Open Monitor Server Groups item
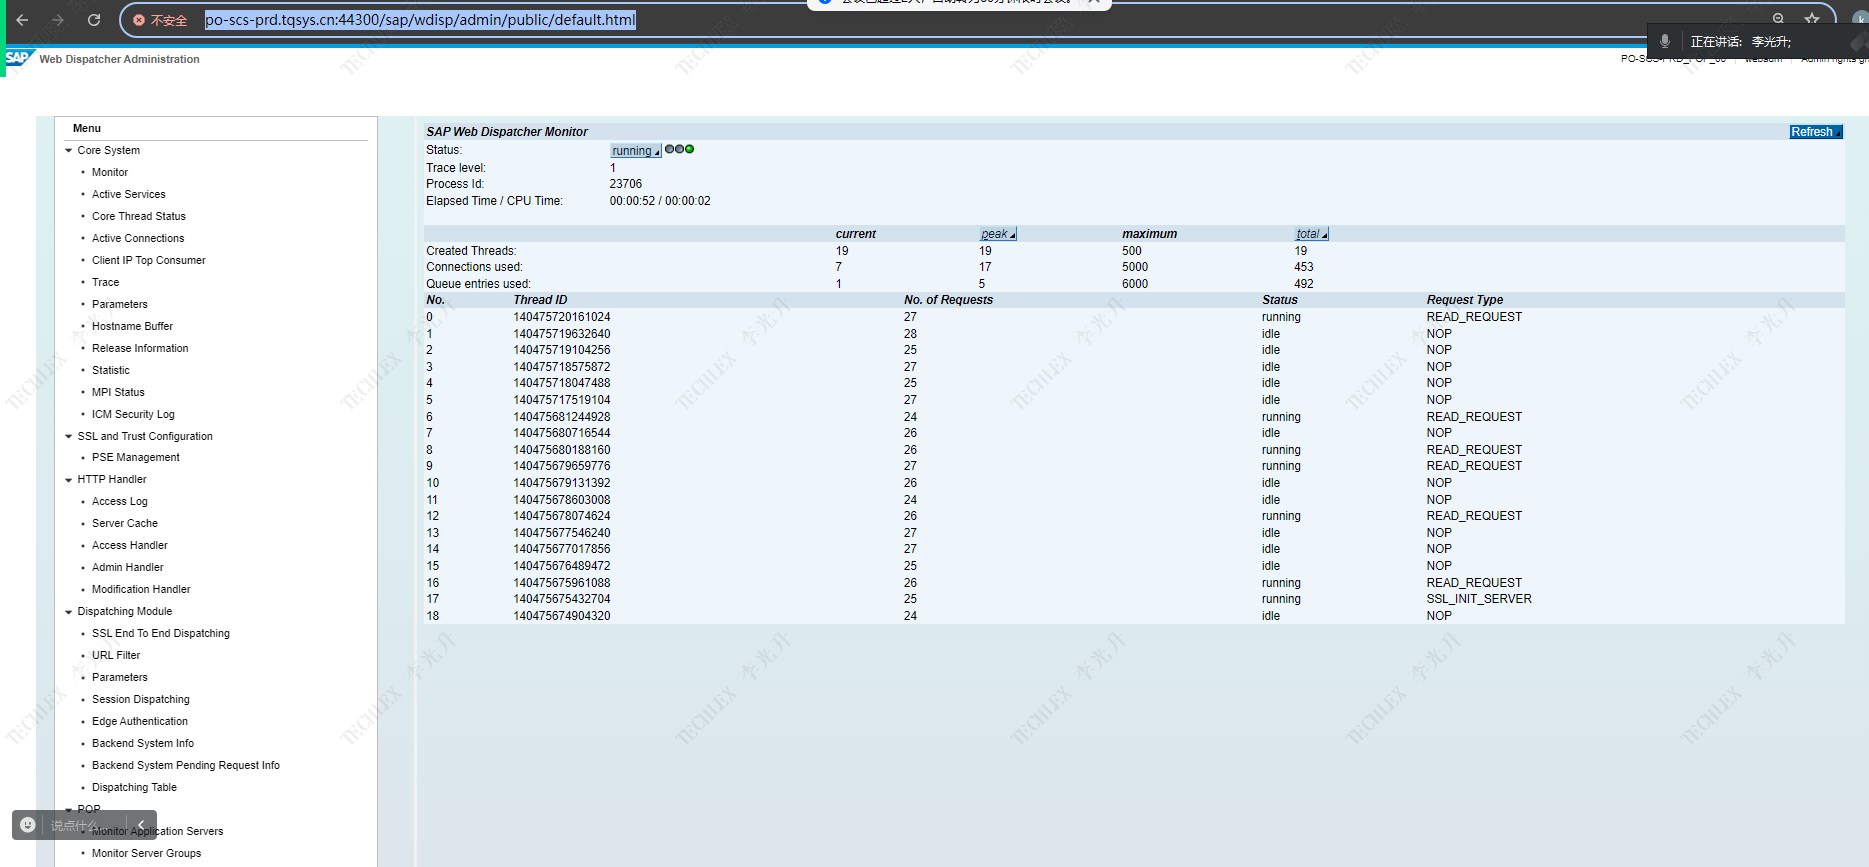 (x=146, y=853)
